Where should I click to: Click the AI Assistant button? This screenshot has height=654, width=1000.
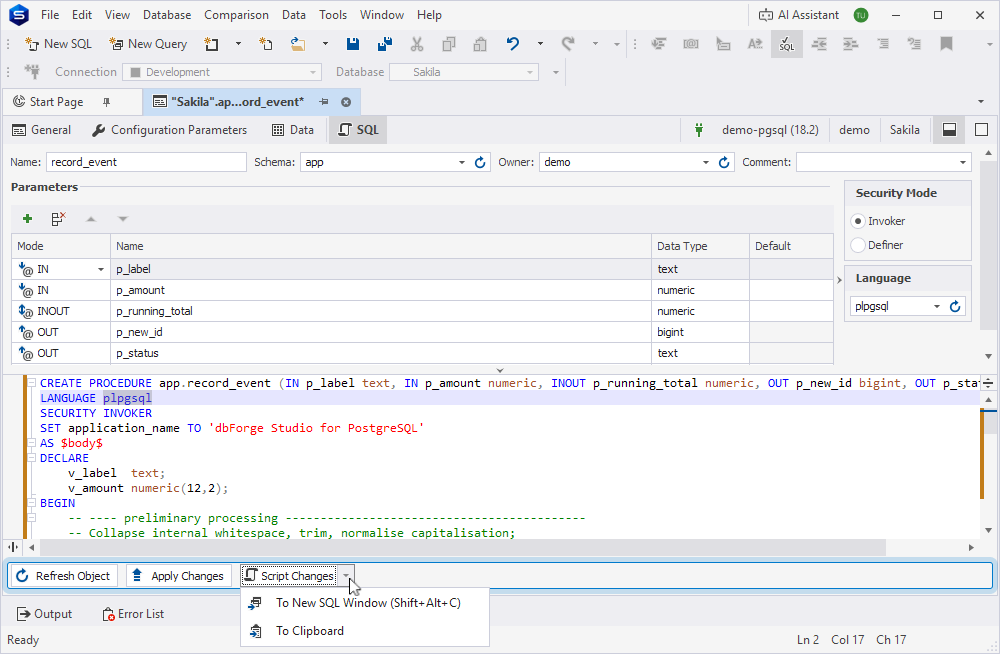799,15
